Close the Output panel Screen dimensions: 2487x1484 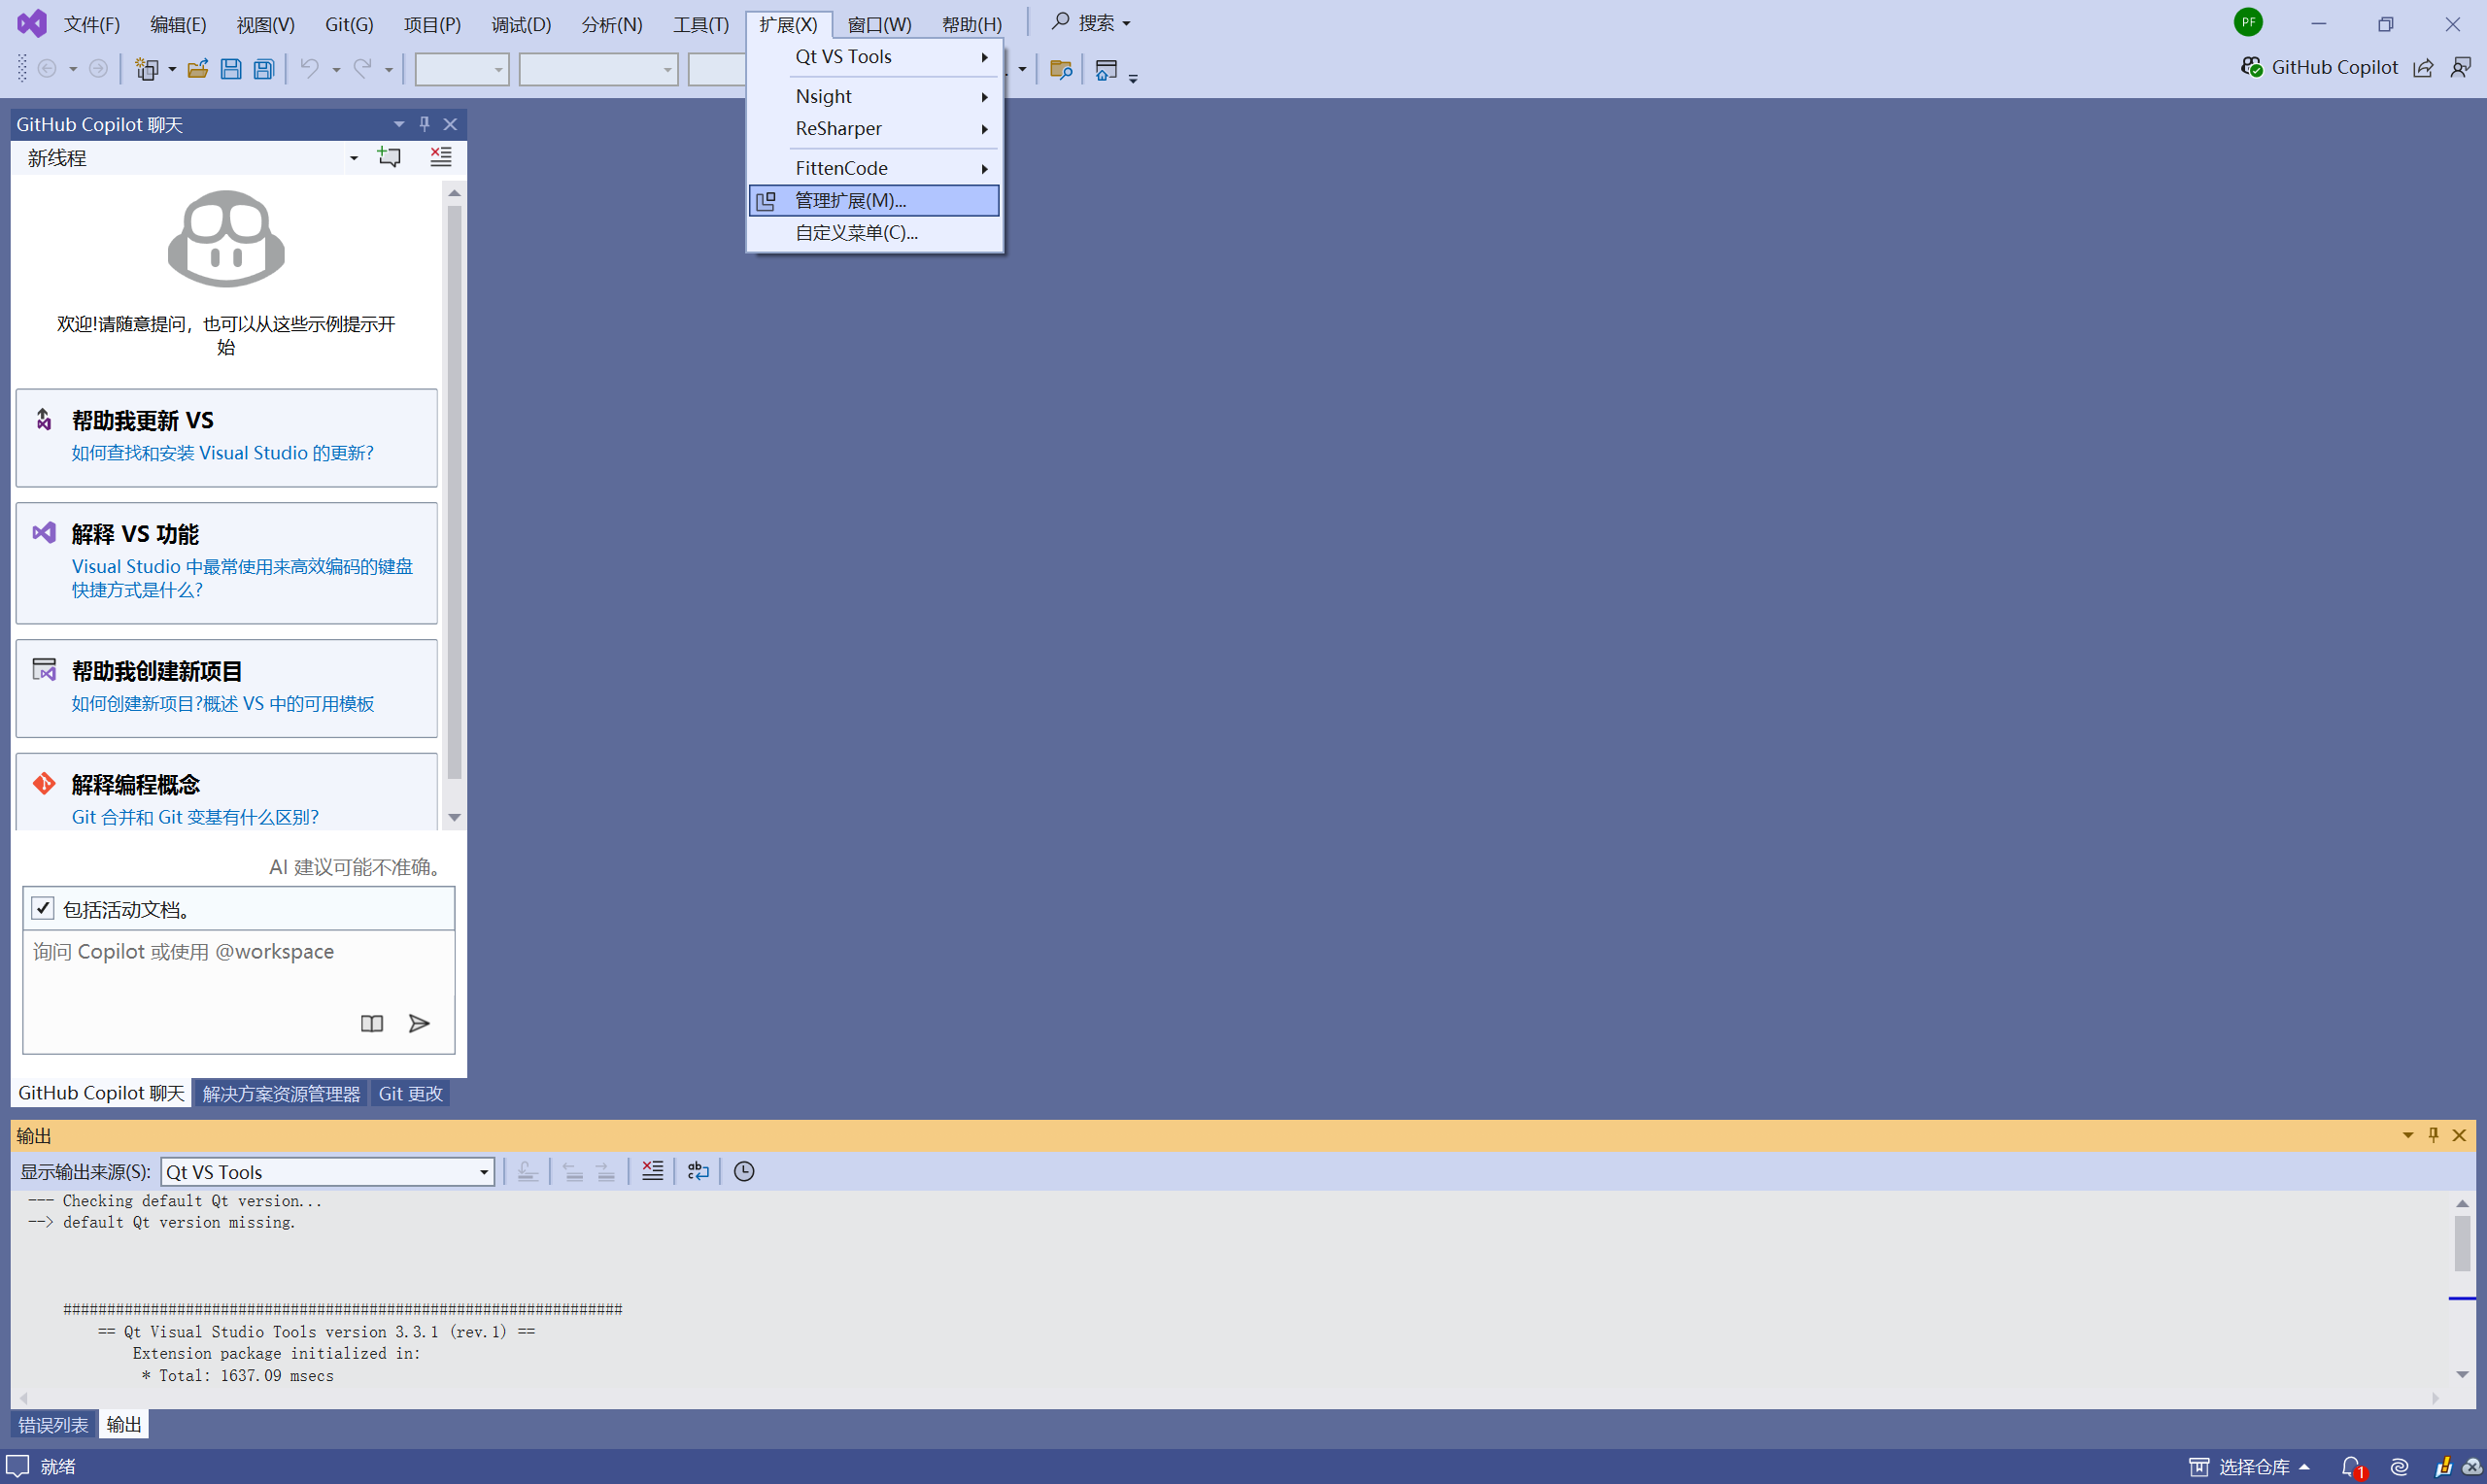click(2459, 1135)
